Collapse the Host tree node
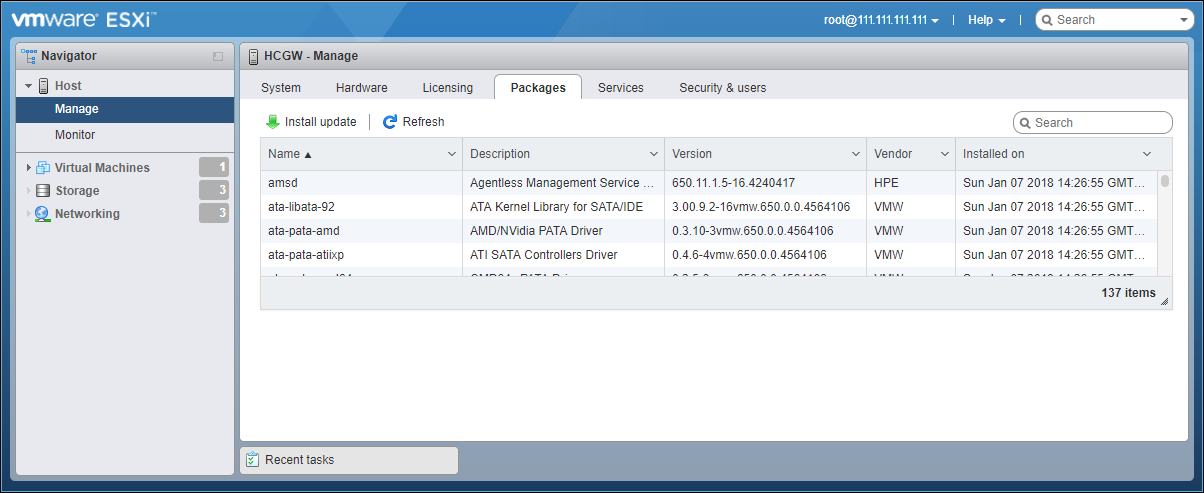1204x493 pixels. coord(29,86)
